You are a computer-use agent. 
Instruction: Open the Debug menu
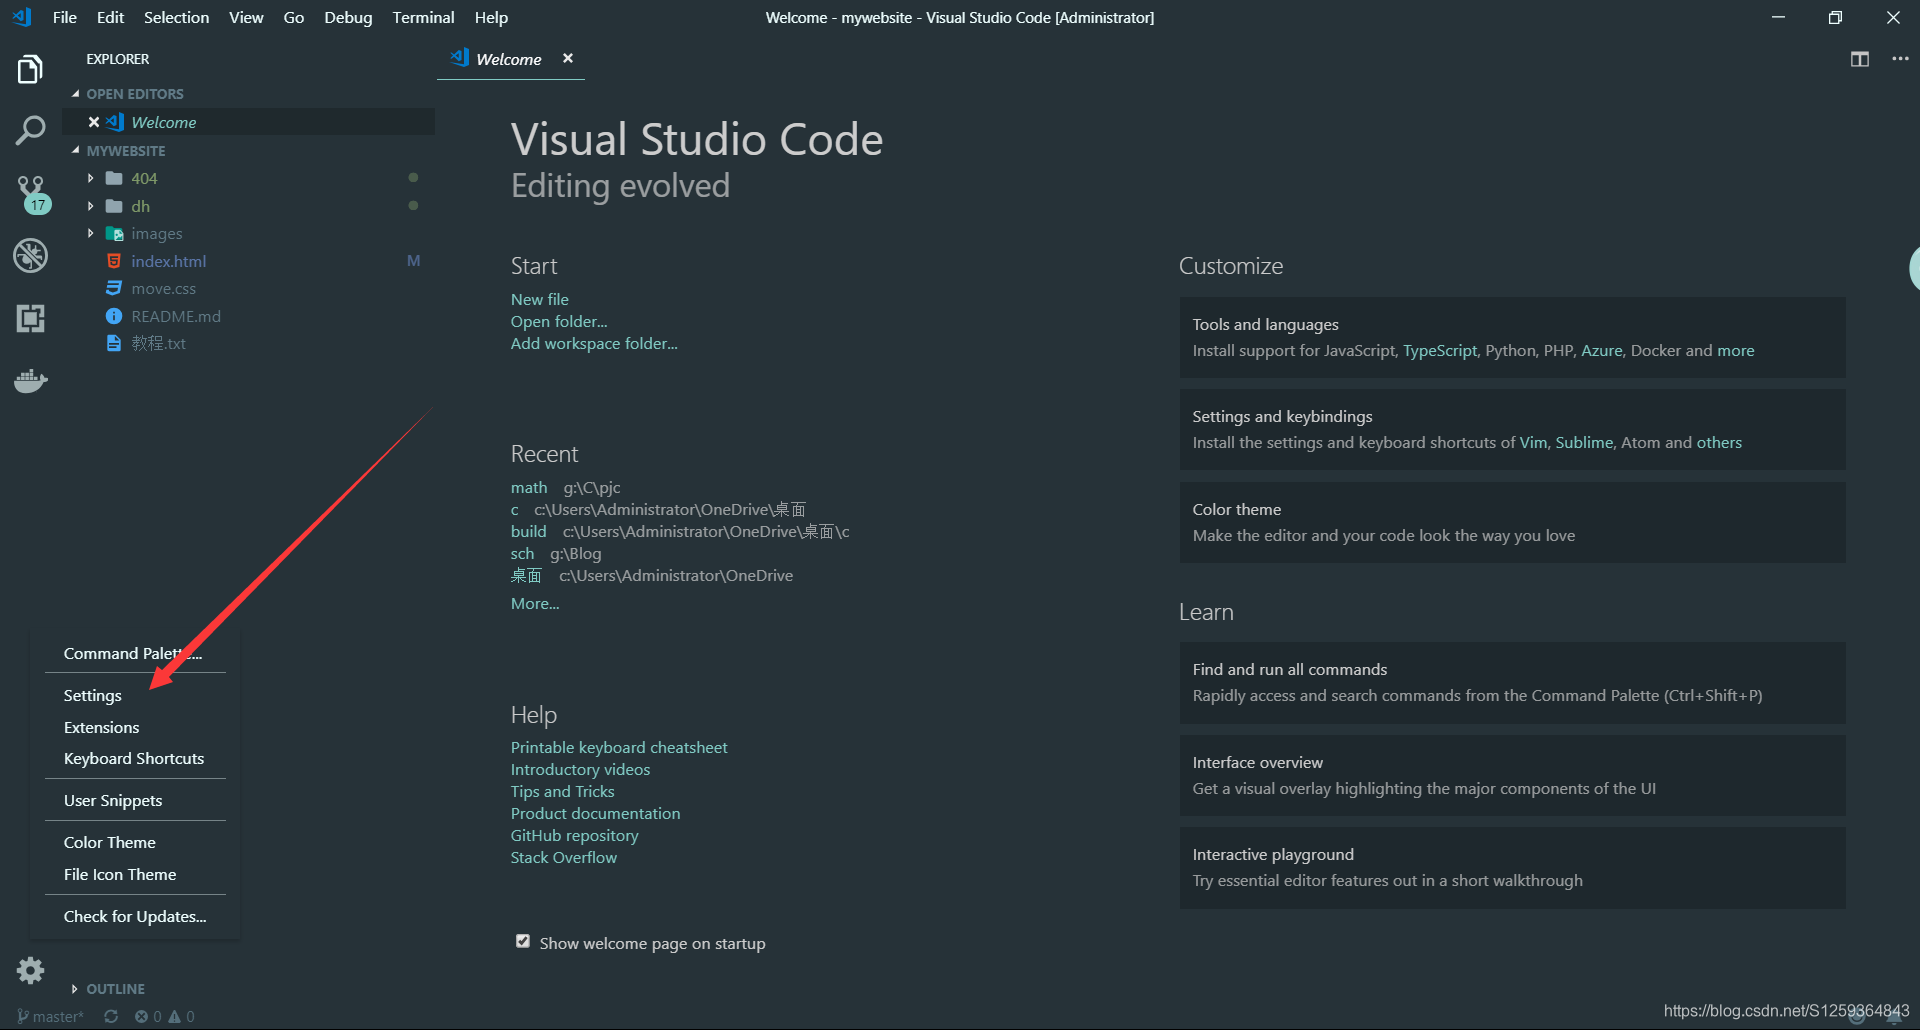click(348, 17)
